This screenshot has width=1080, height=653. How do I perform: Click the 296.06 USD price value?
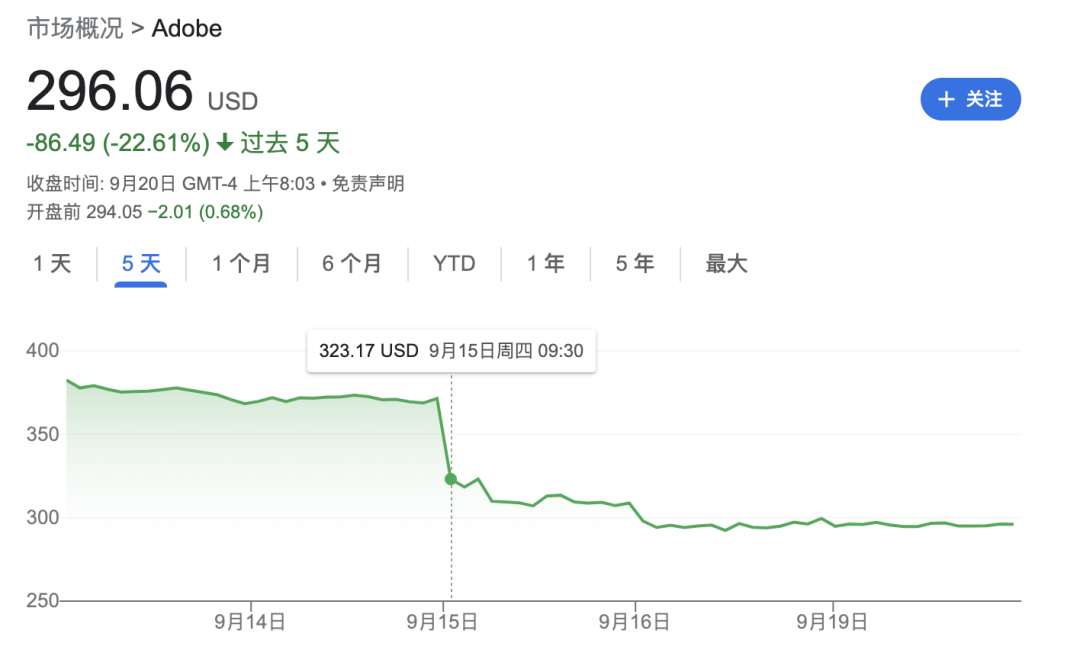point(142,91)
